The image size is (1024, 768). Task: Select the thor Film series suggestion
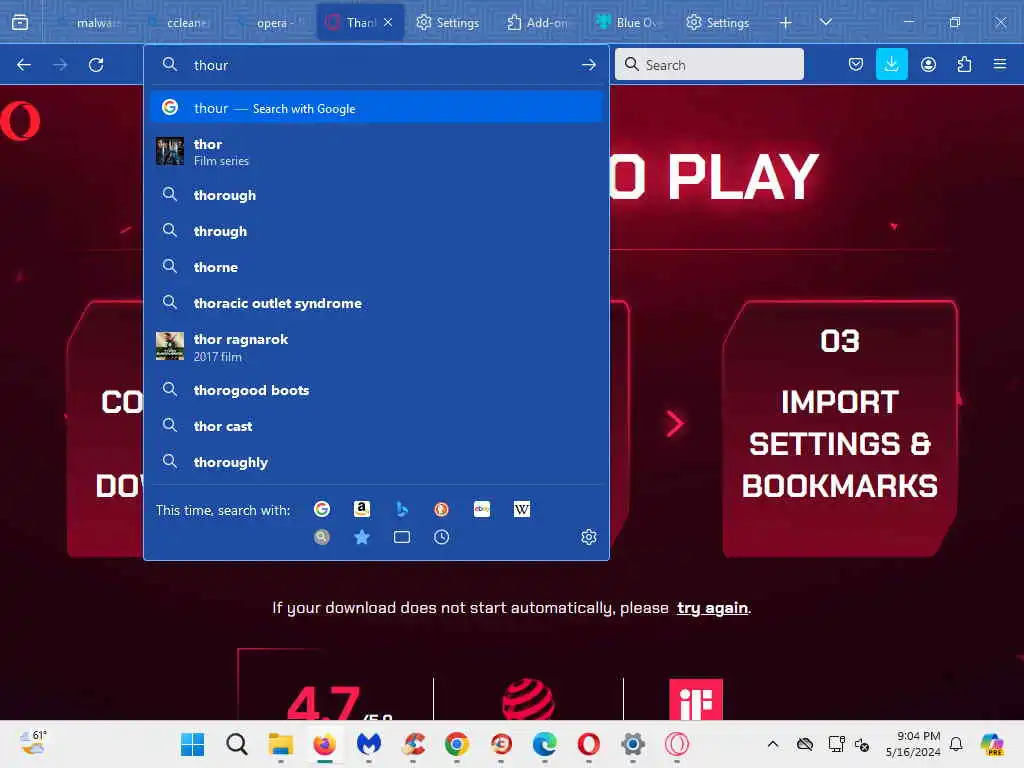point(376,152)
